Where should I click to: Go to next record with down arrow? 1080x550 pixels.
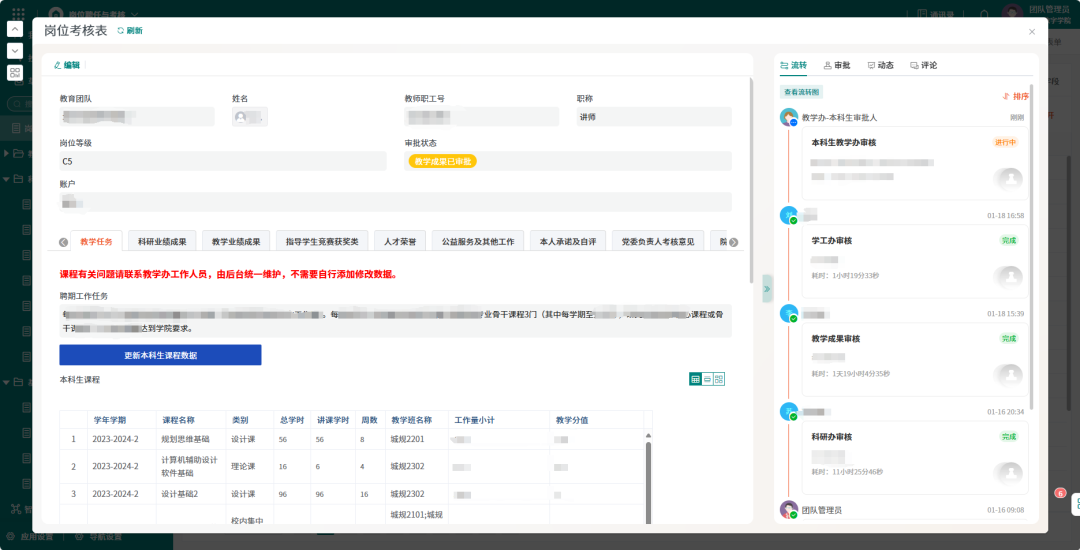14,51
